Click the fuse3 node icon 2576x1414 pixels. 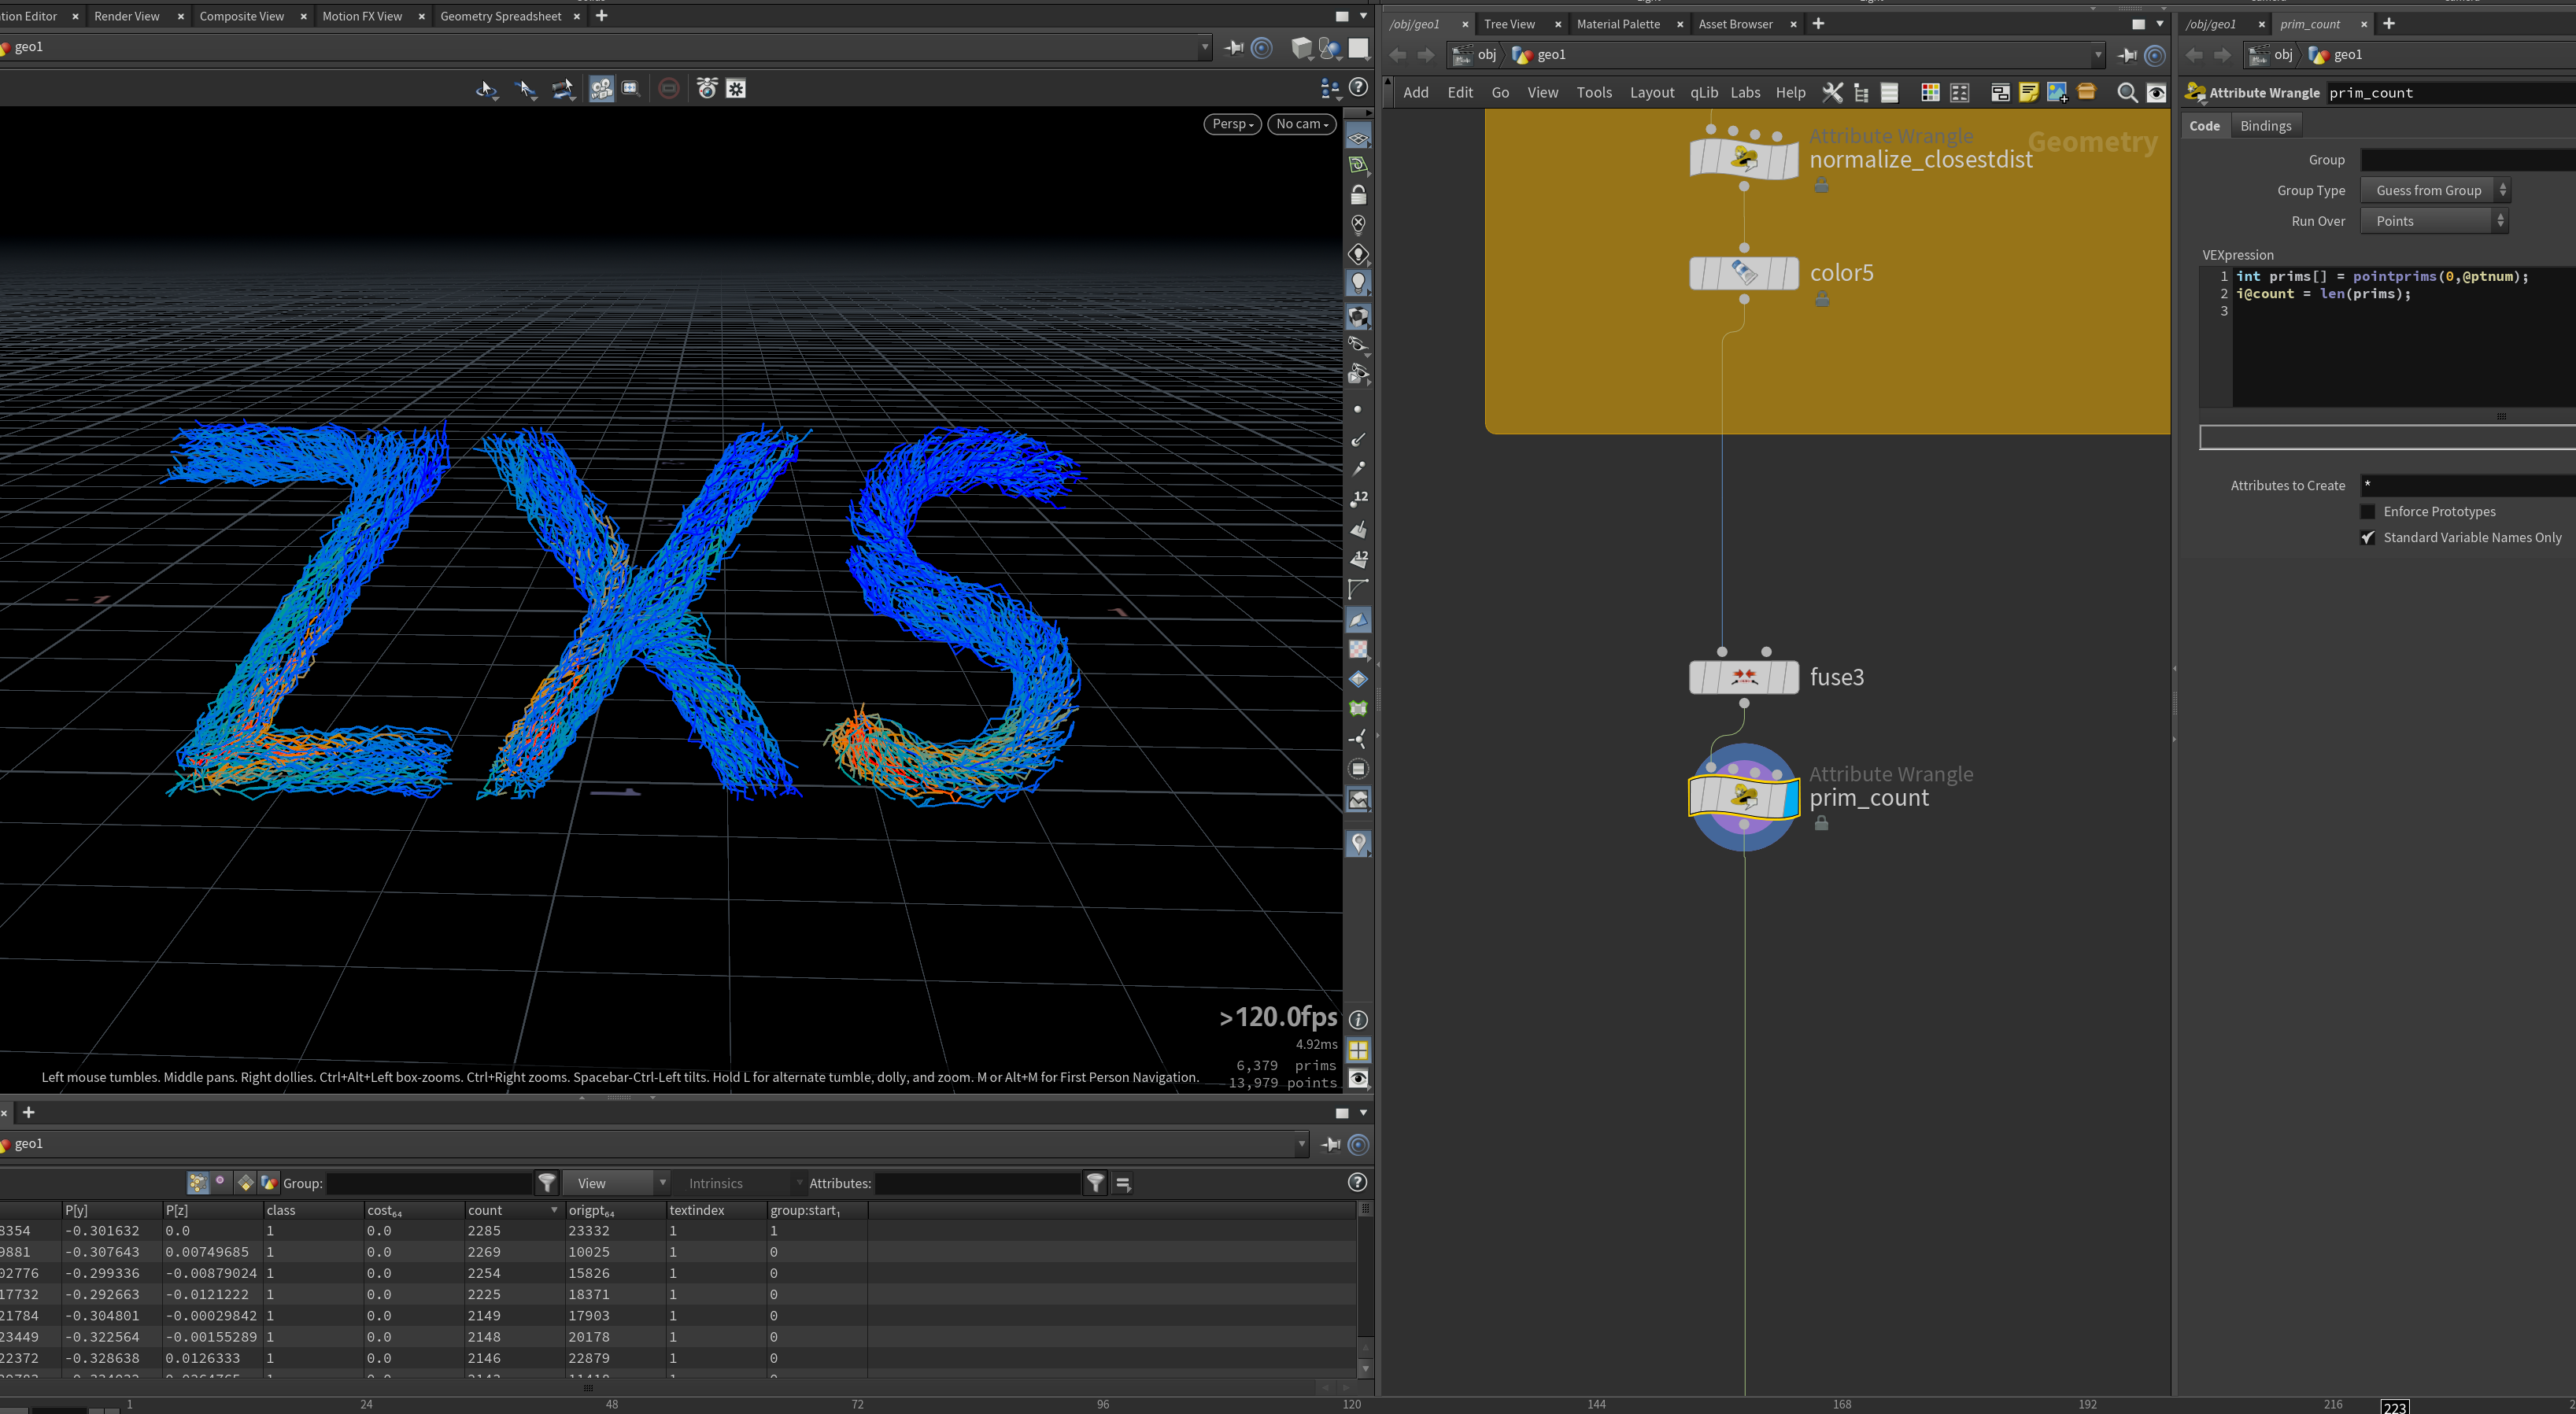(1744, 677)
